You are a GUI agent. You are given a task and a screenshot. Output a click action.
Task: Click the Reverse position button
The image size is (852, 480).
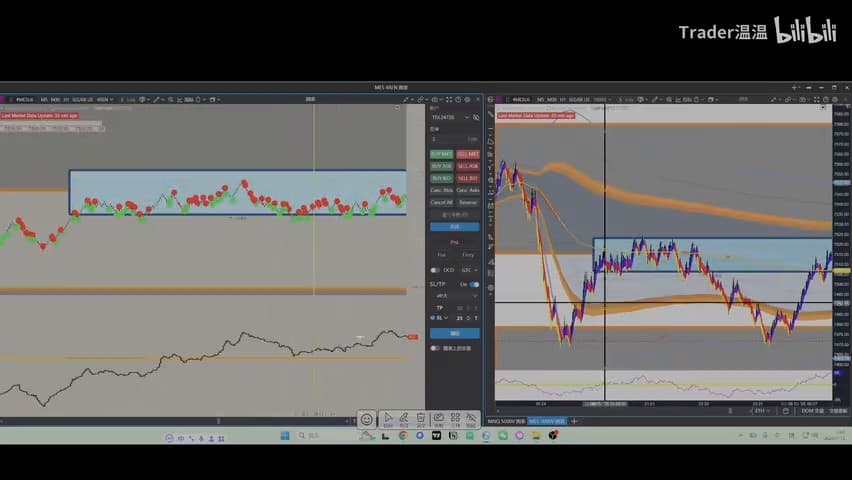point(467,202)
